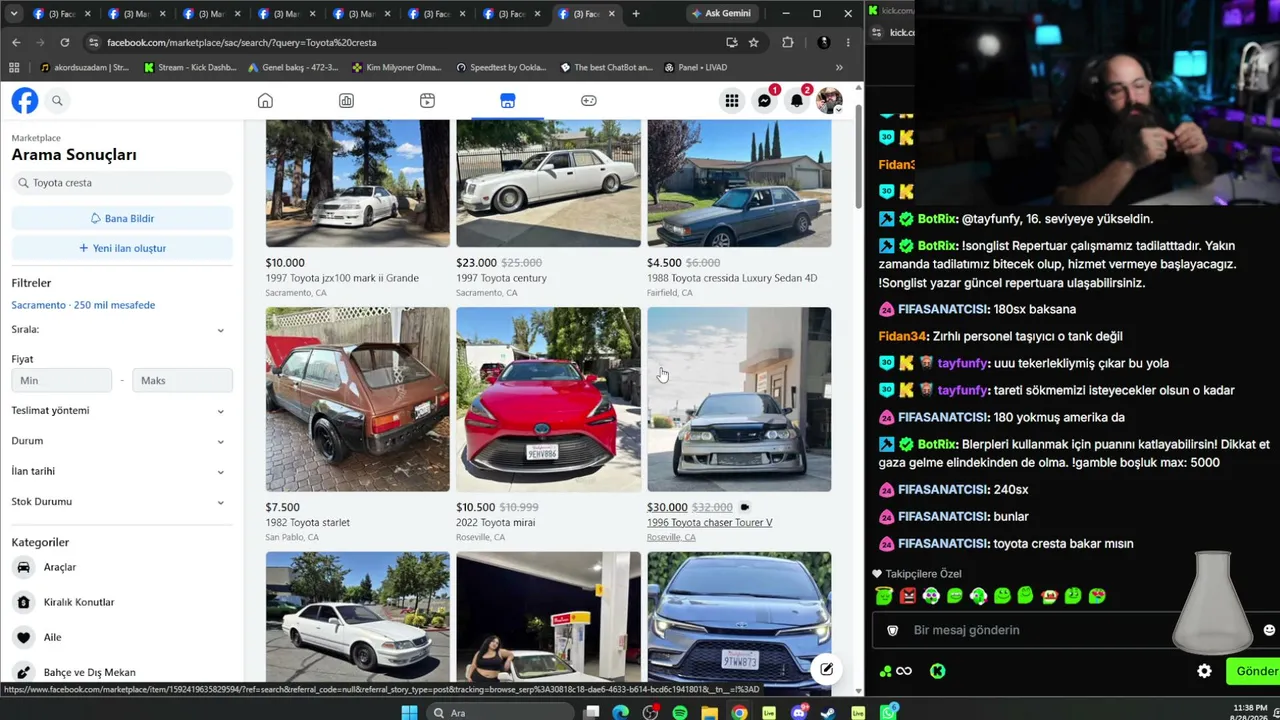Select the Bahçe ve Dış Mekan category

point(122,672)
